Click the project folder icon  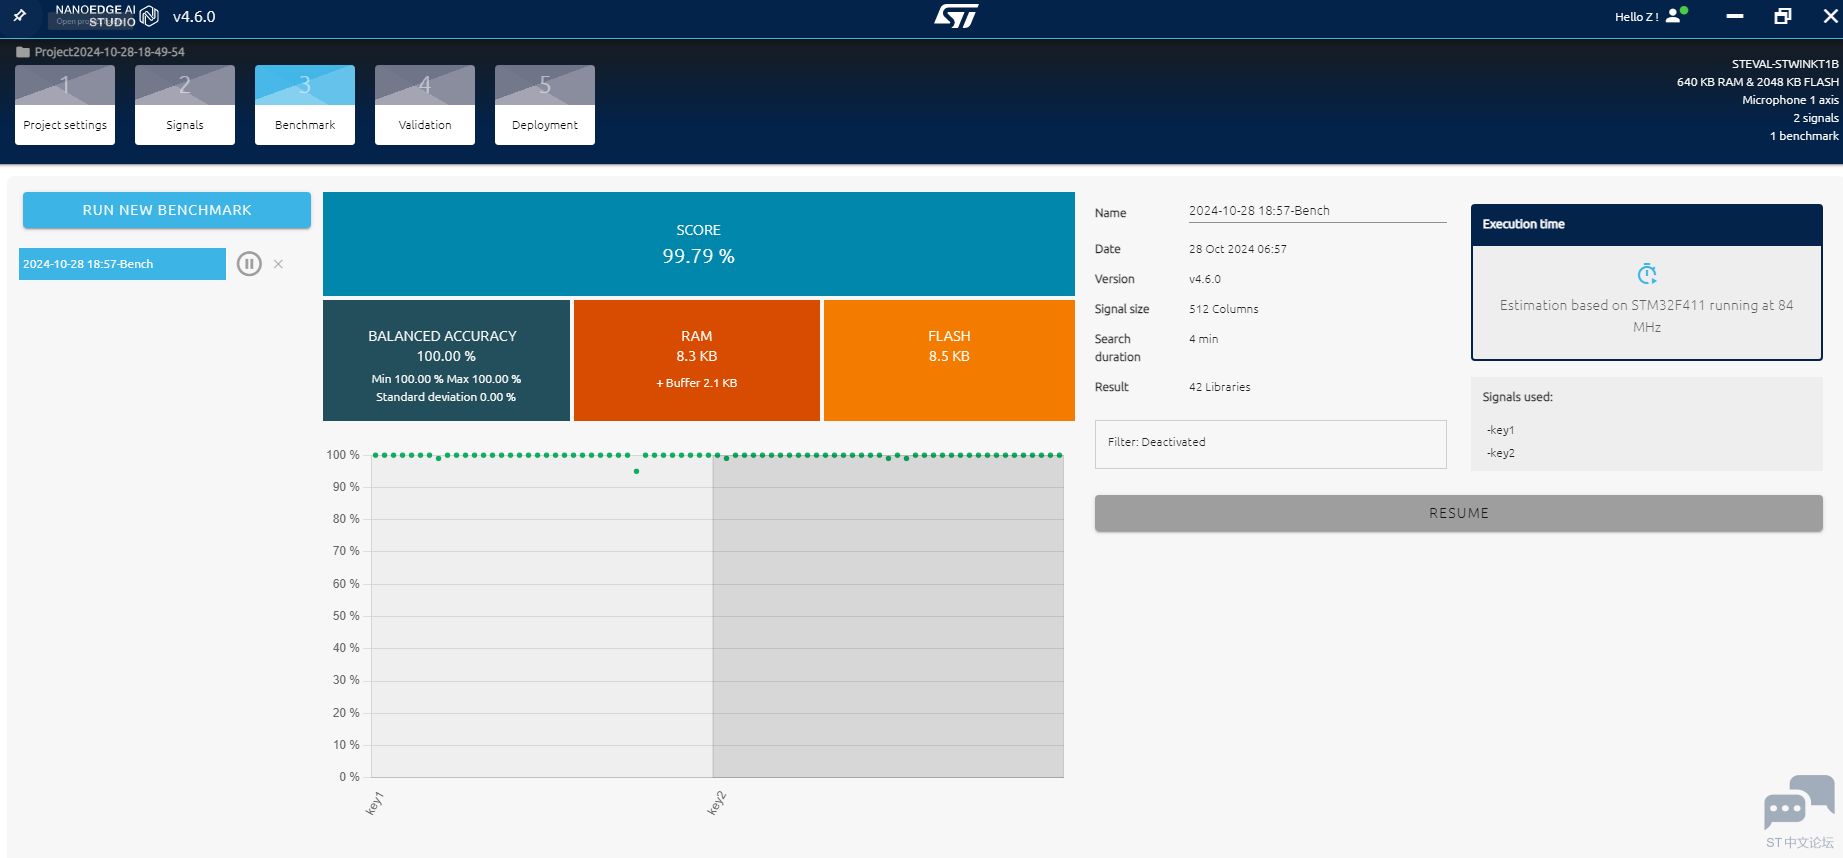(x=23, y=52)
